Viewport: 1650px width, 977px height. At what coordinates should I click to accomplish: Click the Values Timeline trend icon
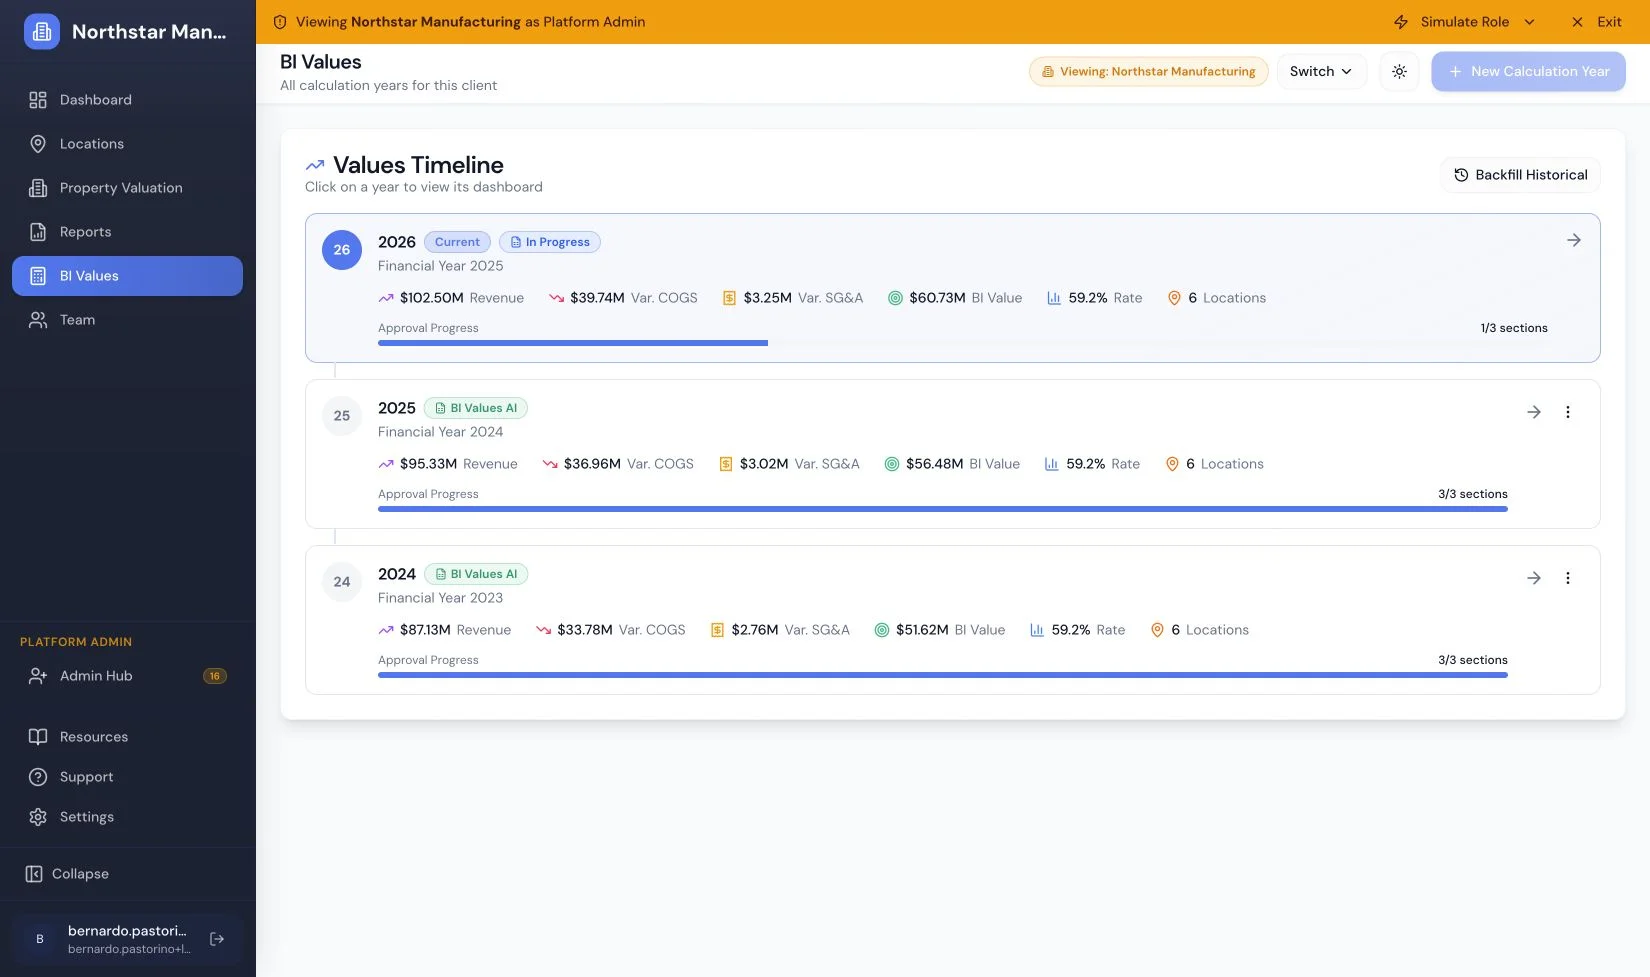click(315, 165)
